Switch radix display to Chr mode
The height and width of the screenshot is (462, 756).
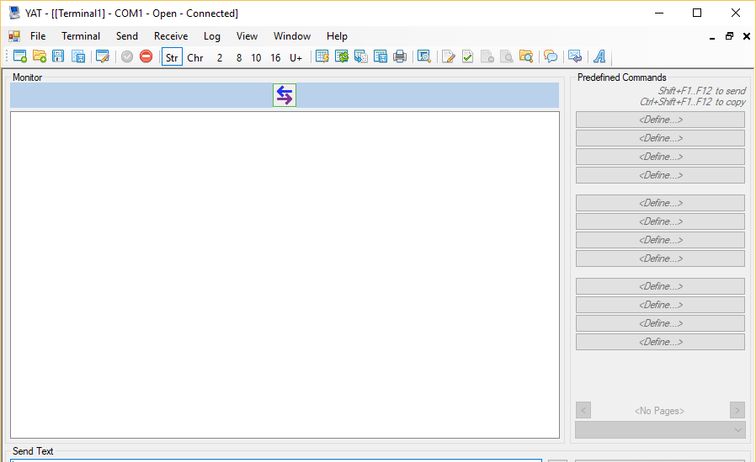[195, 57]
